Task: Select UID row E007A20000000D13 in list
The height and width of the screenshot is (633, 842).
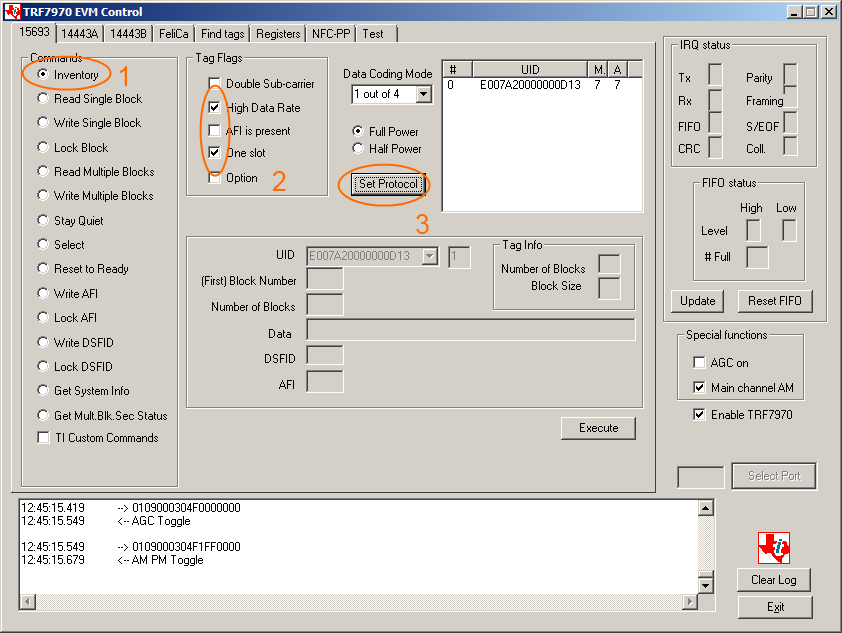Action: (x=542, y=85)
